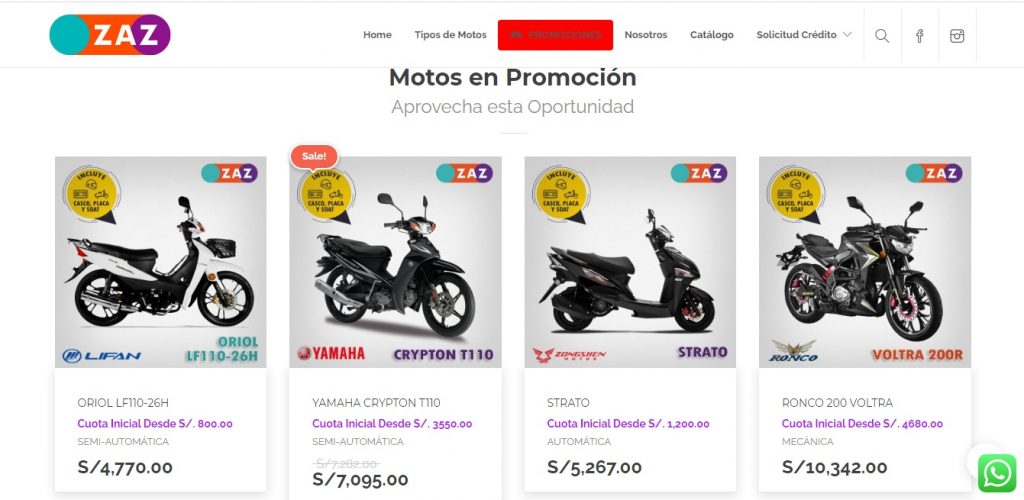Open the YAMAHA CRYPTON T110 product link
Image resolution: width=1024 pixels, height=500 pixels.
coord(376,403)
